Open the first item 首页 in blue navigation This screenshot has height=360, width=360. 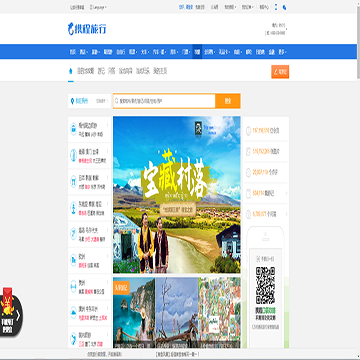(x=73, y=52)
